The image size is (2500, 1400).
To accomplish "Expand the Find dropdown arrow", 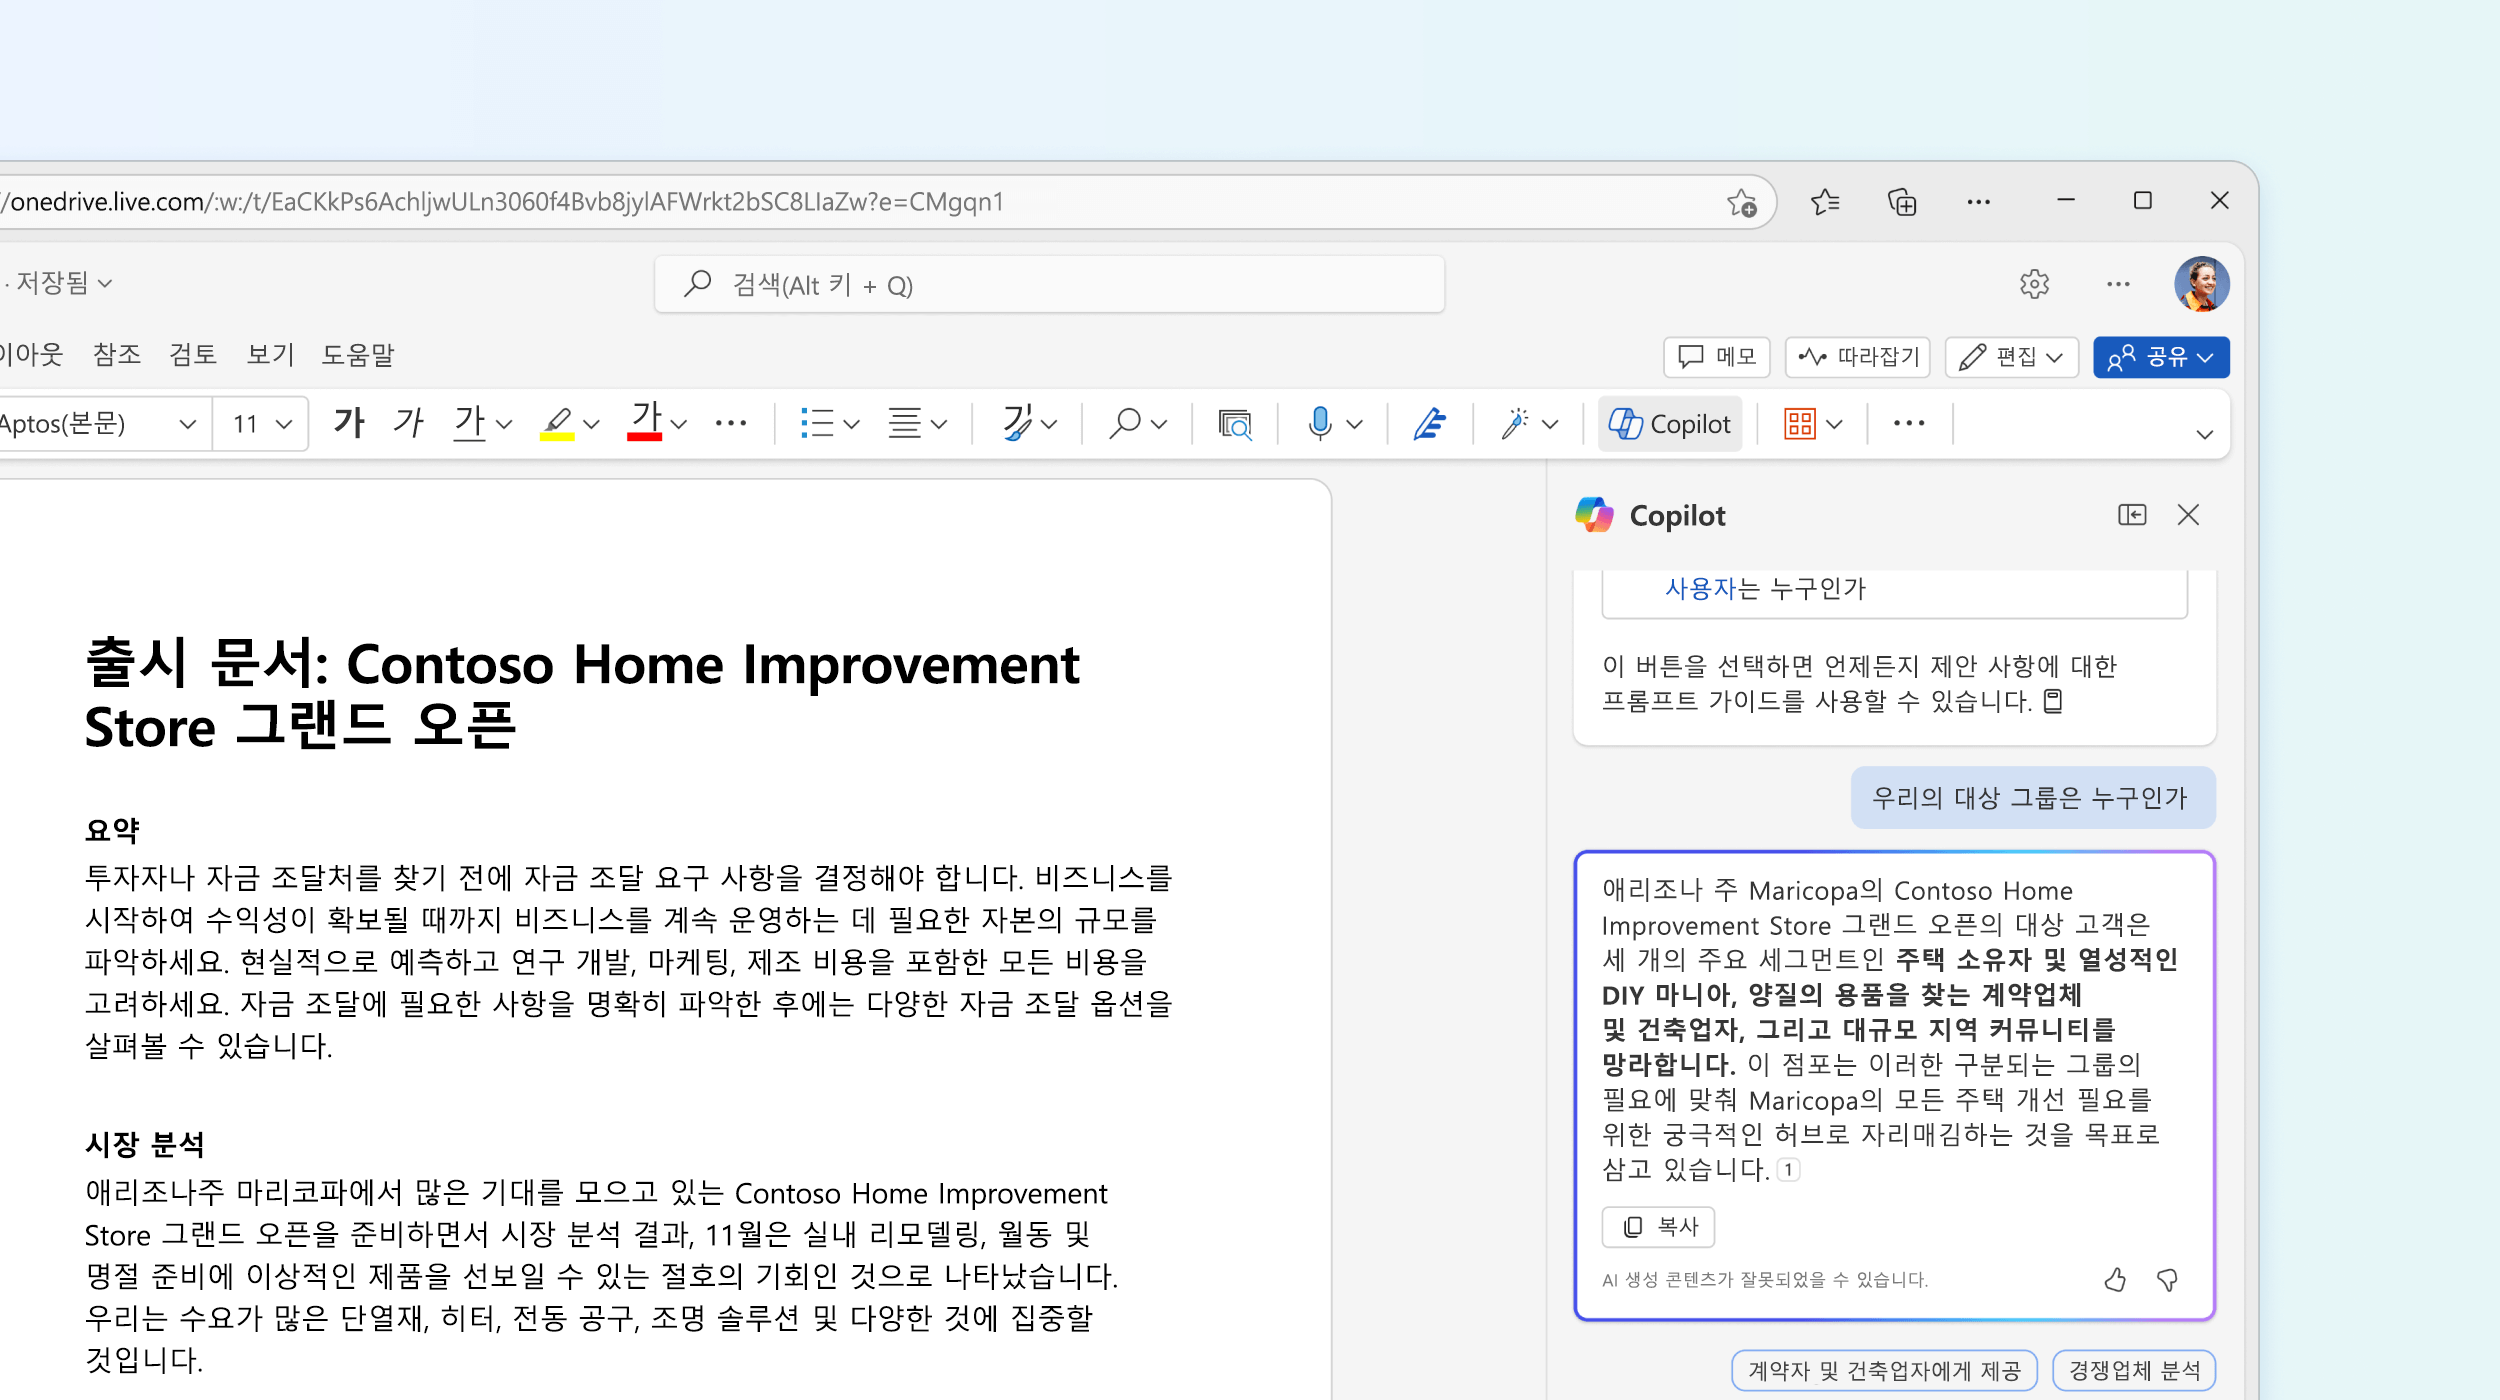I will click(x=1159, y=424).
